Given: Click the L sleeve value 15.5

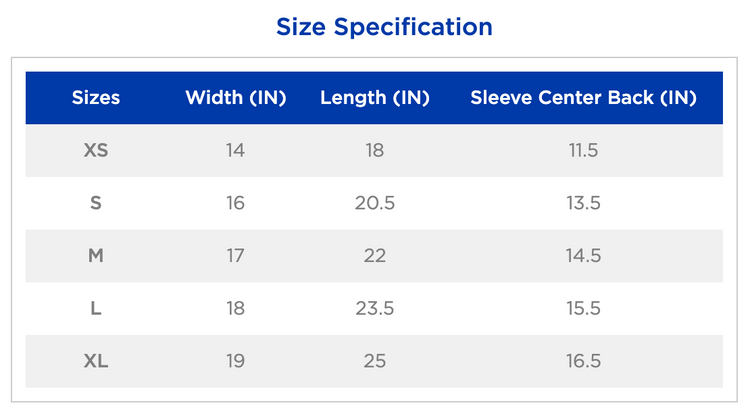Looking at the screenshot, I should coord(583,309).
